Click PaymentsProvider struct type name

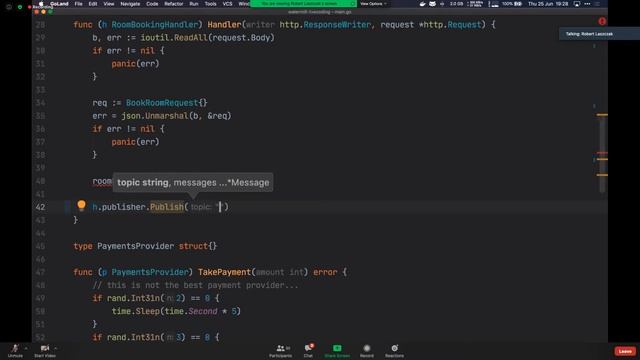(136, 246)
